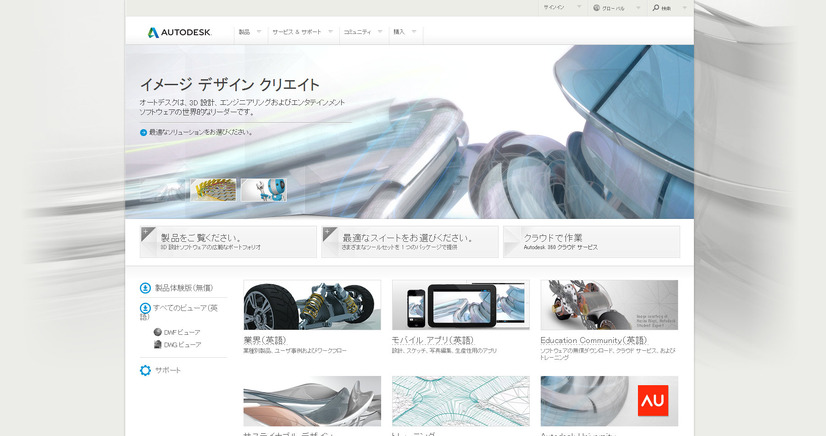
Task: Select the yellow structure hero slide thumbnail
Action: click(x=213, y=190)
